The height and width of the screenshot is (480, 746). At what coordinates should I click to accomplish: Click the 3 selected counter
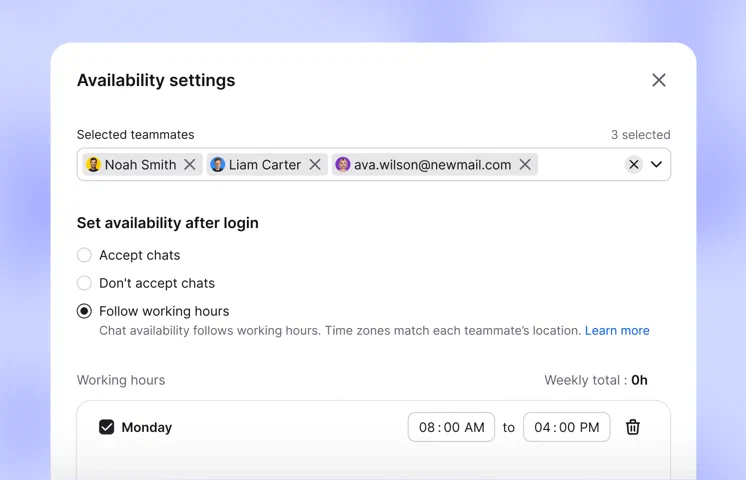pos(640,135)
